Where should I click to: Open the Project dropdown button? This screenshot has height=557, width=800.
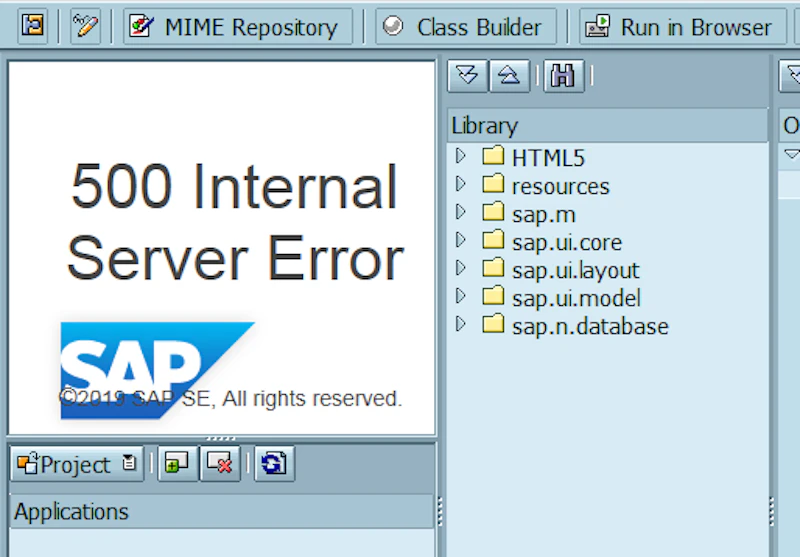(77, 464)
